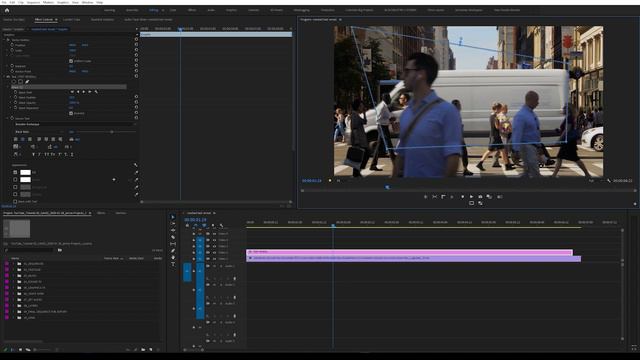Screen dimensions: 640x360
Task: Open Program Monitor settings wrench
Action: coord(609,180)
